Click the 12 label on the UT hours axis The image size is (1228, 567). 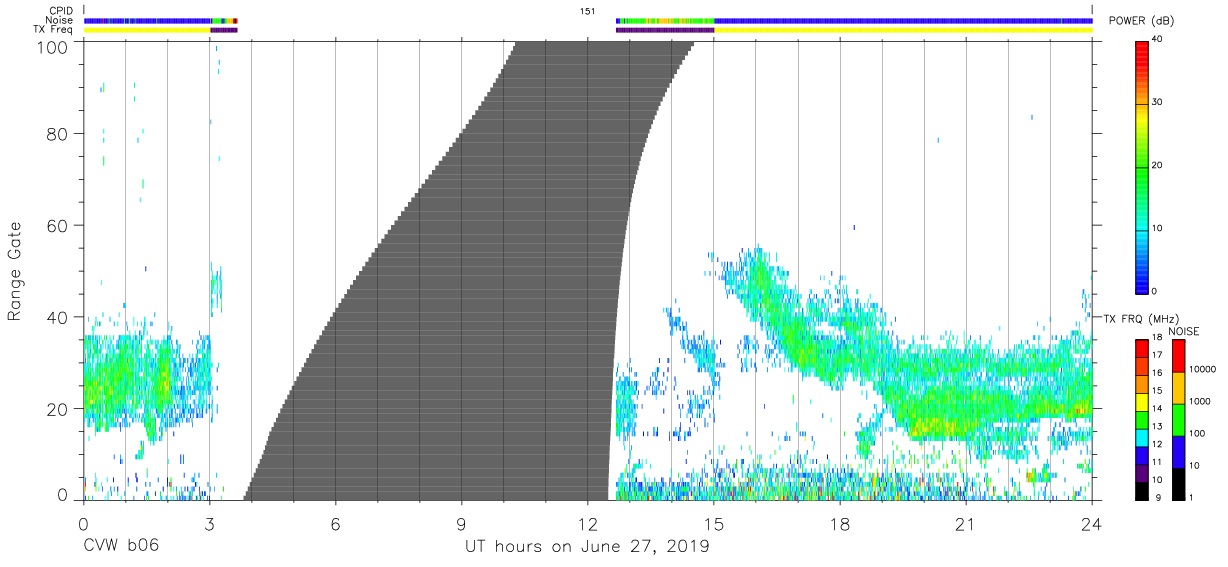pyautogui.click(x=587, y=523)
